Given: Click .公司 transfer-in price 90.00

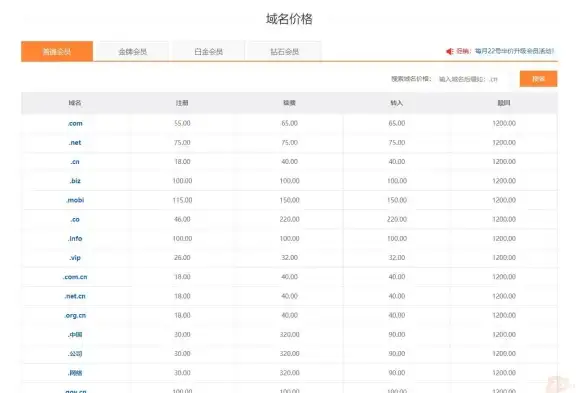Looking at the screenshot, I should [x=397, y=354].
